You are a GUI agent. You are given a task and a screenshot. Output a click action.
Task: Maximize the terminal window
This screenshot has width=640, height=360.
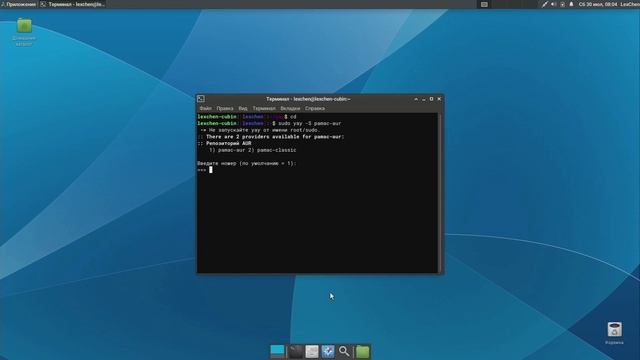click(x=431, y=99)
